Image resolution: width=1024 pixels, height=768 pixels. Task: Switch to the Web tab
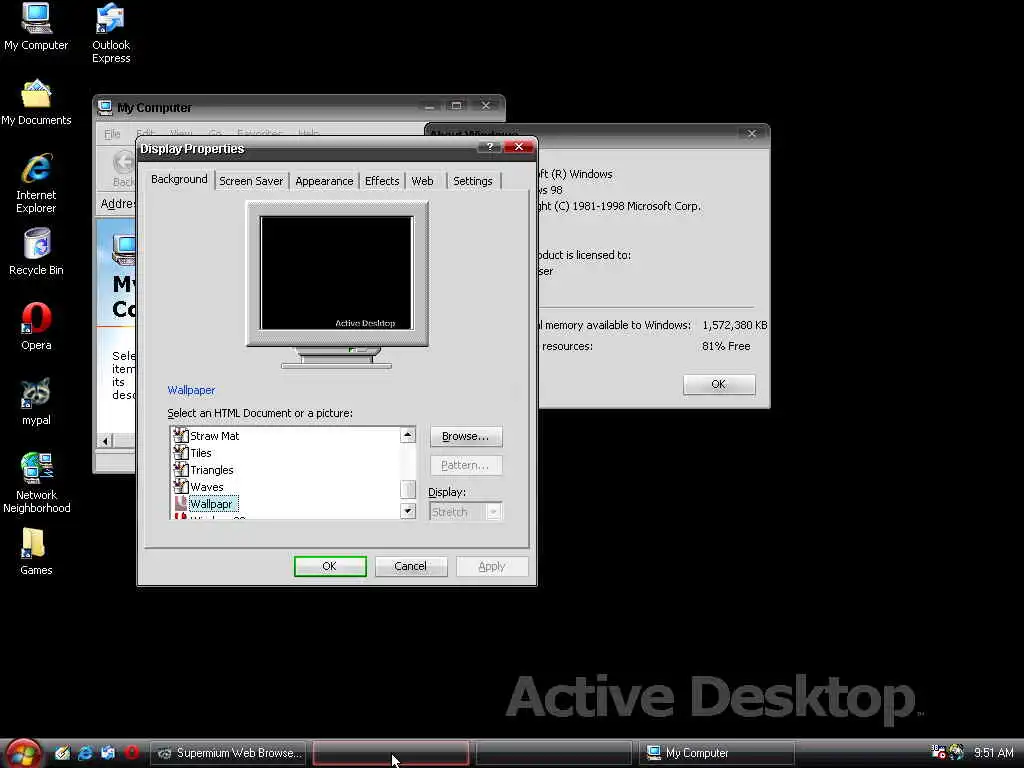(423, 181)
